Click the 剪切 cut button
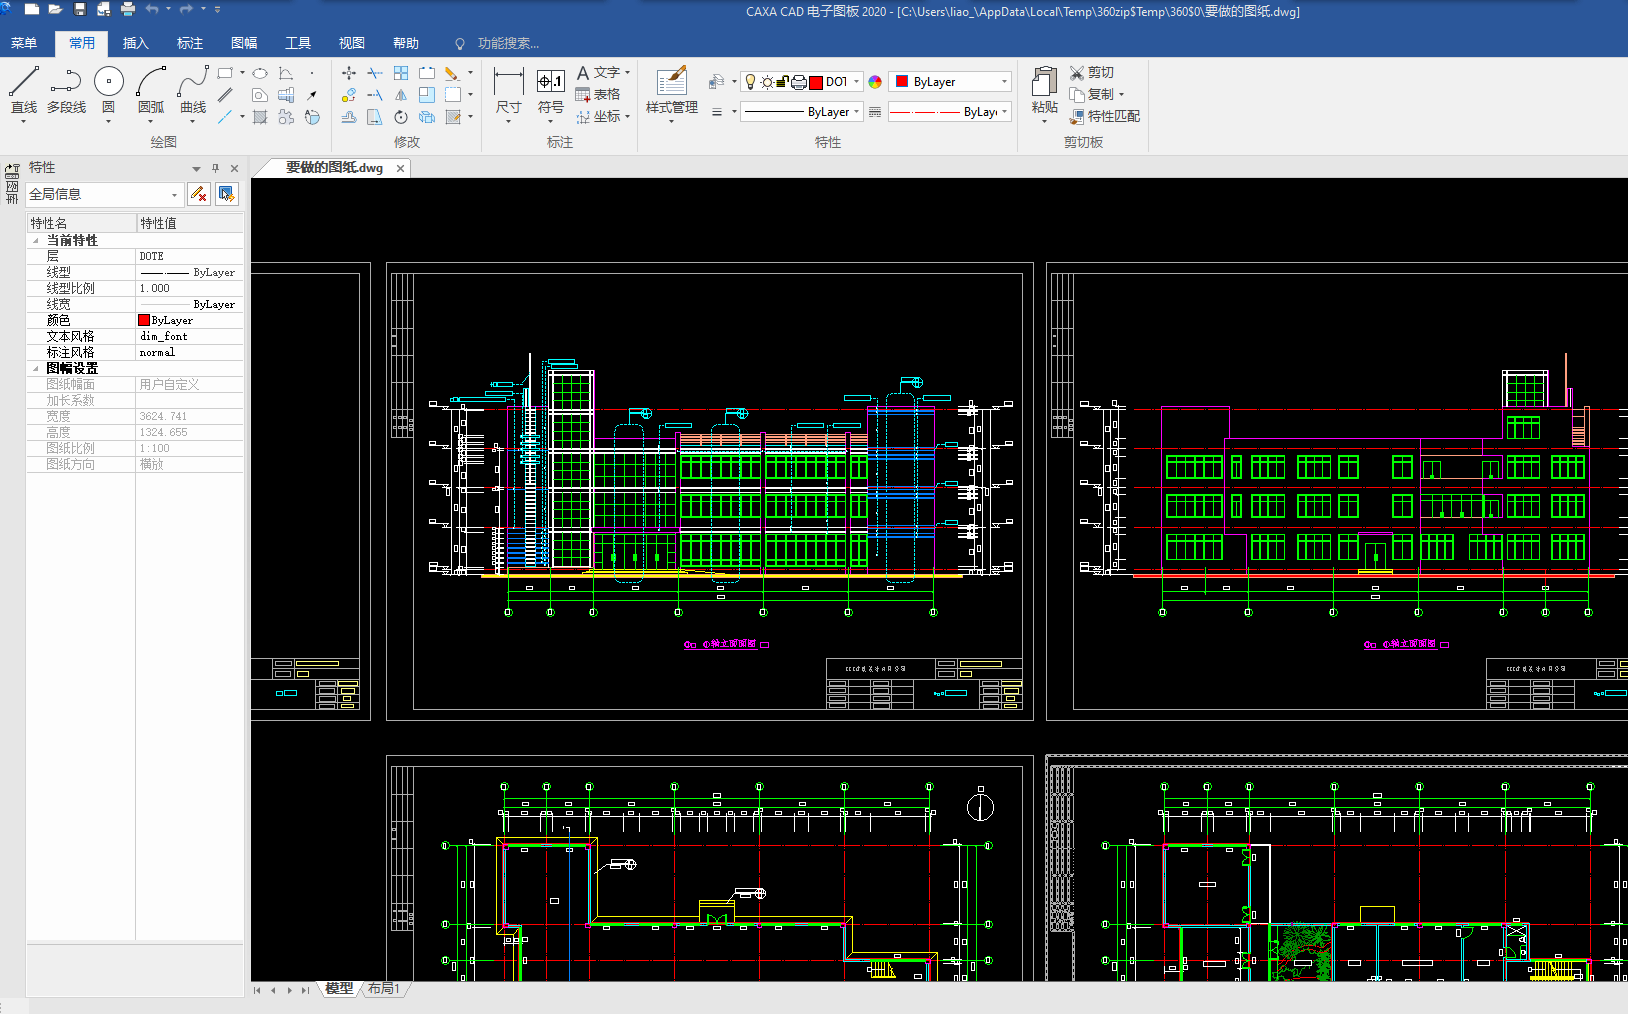This screenshot has width=1628, height=1014. 1091,72
